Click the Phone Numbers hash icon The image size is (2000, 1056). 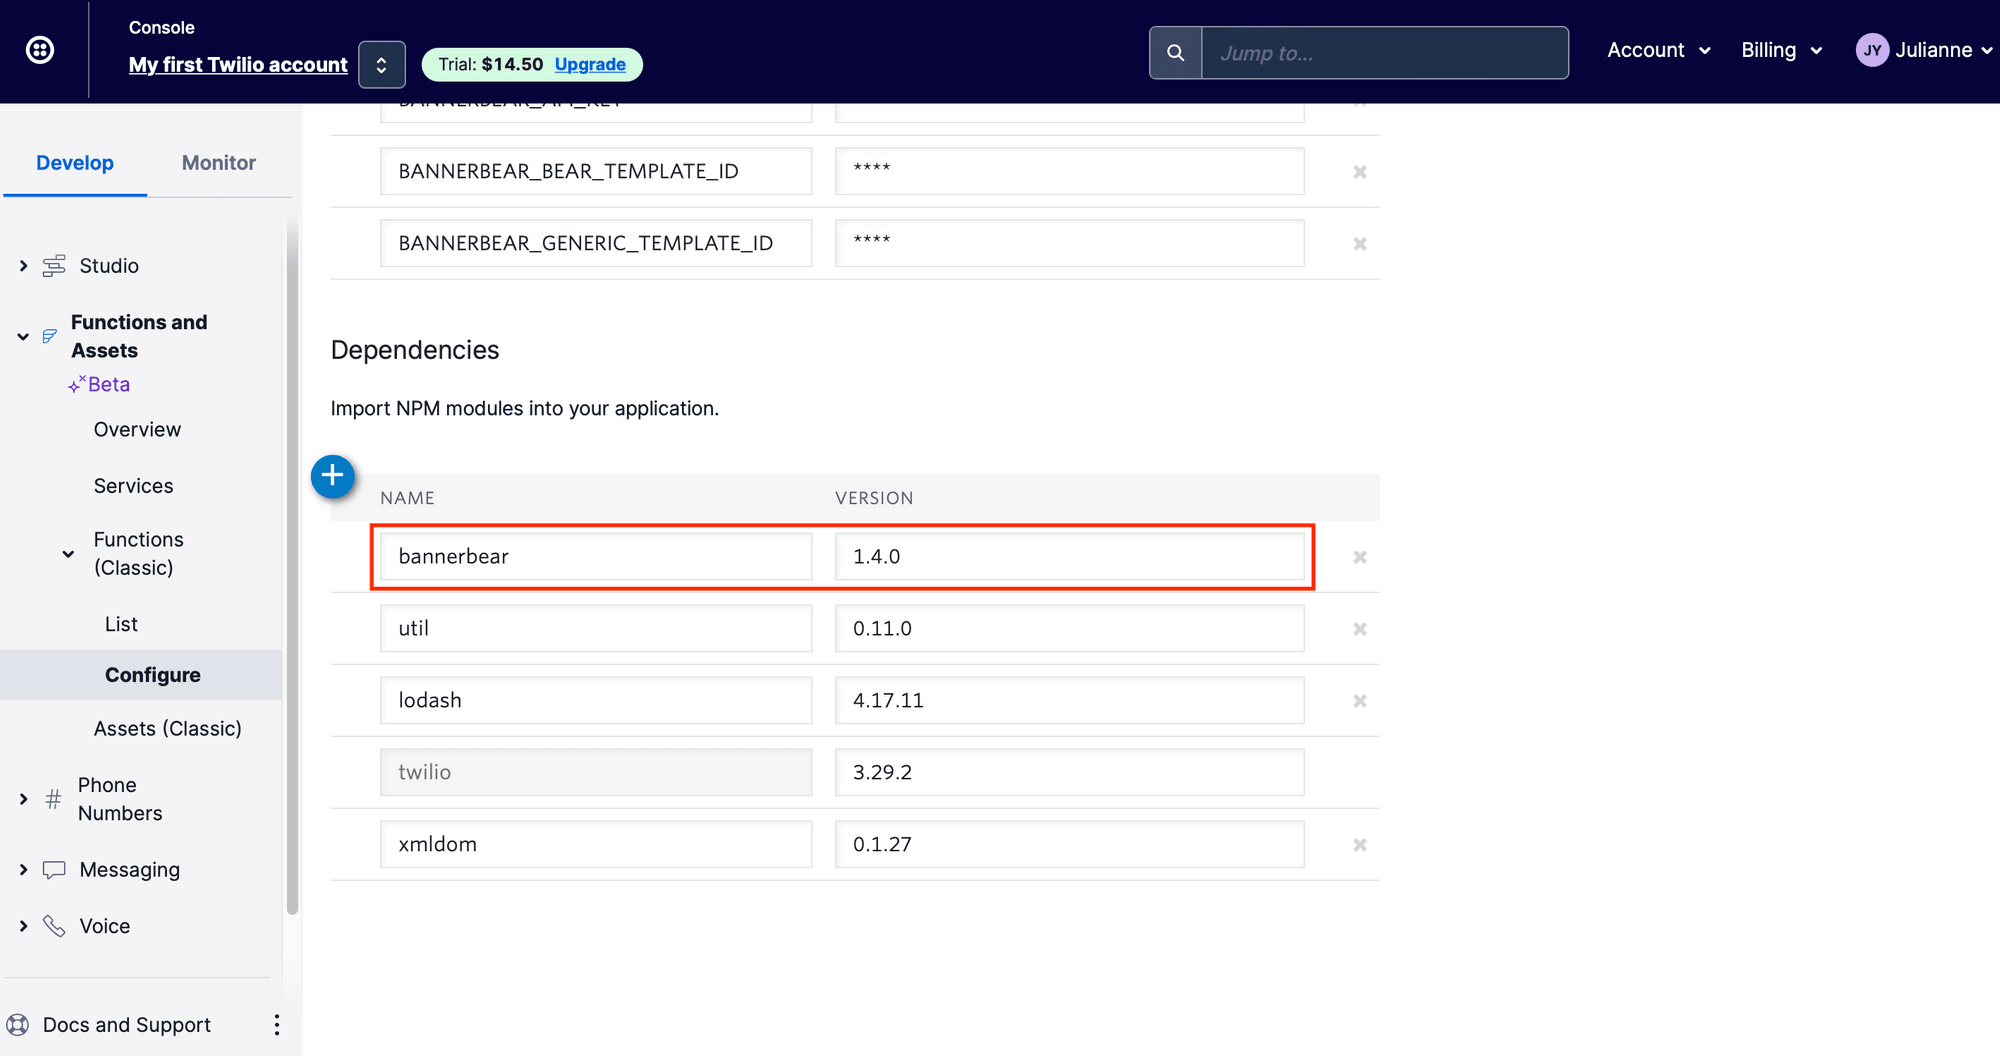pyautogui.click(x=54, y=799)
